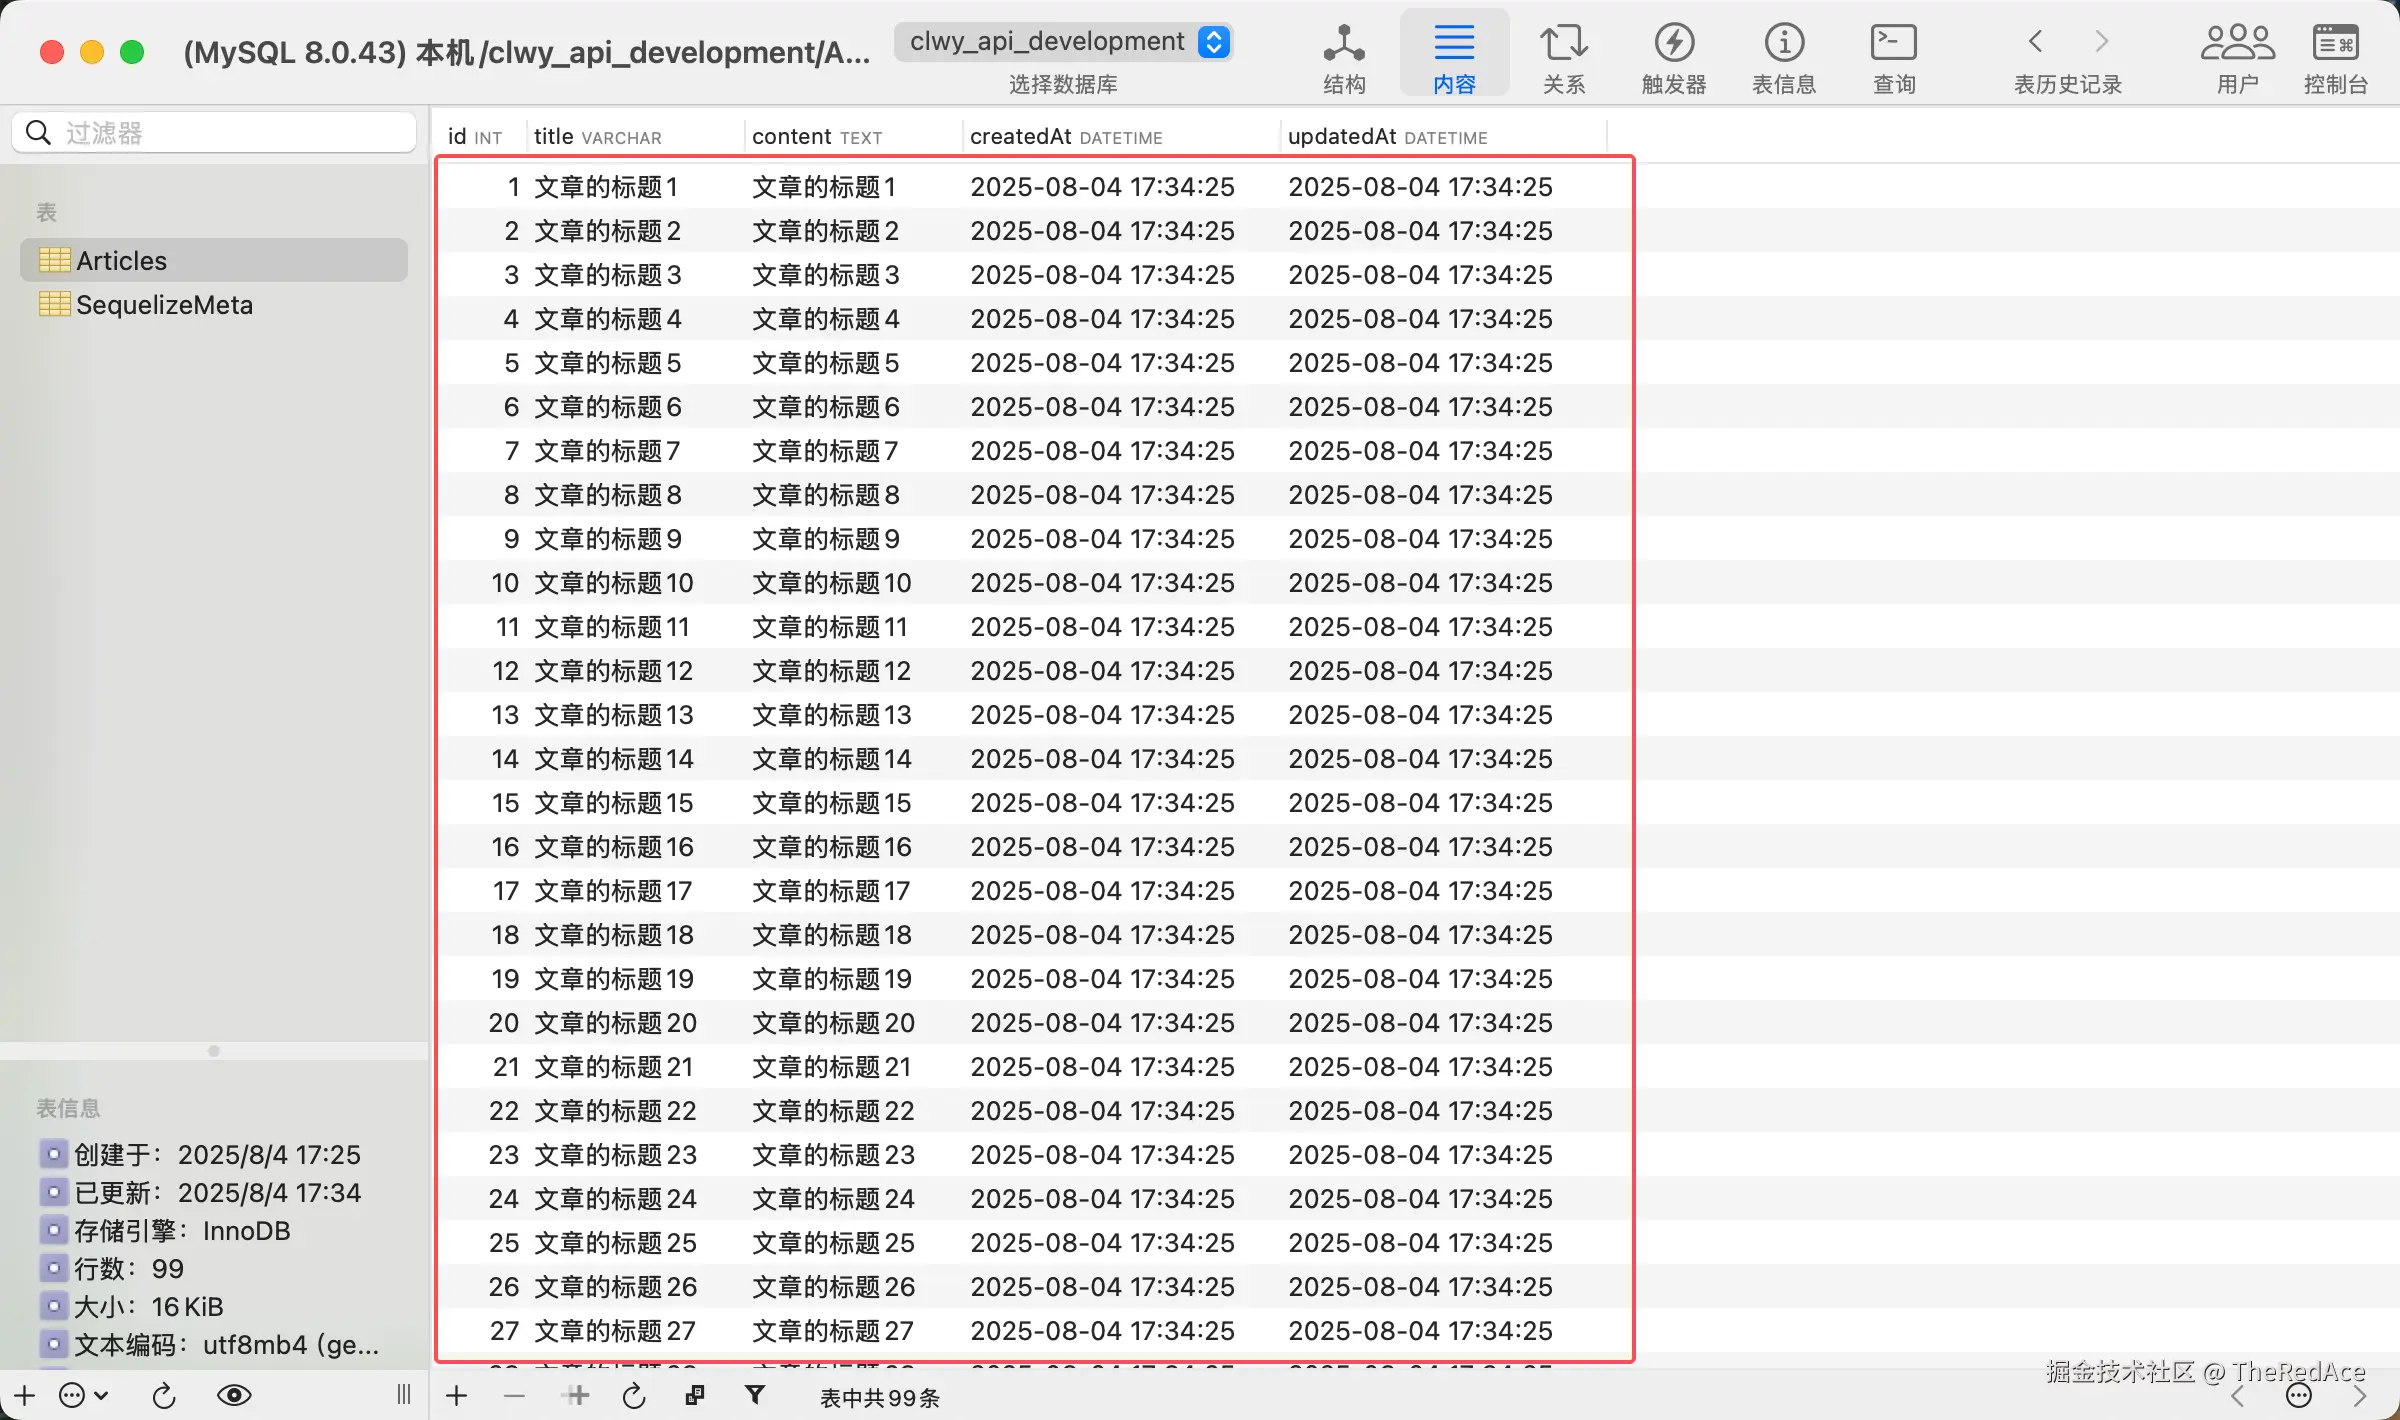
Task: Open the 查询 (Query) editor
Action: click(1893, 57)
